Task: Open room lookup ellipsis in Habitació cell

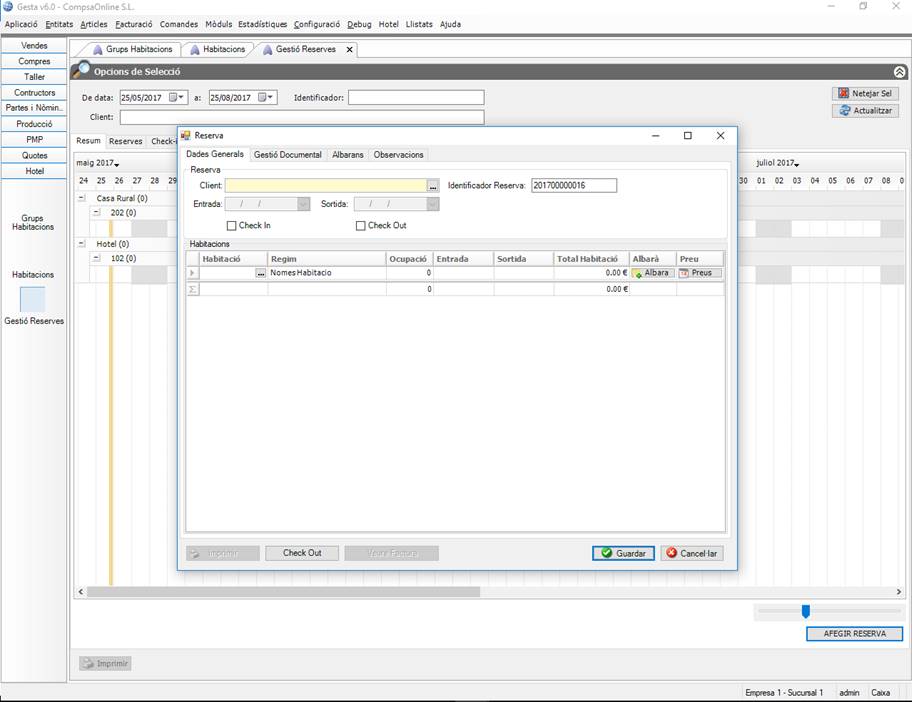Action: [261, 273]
